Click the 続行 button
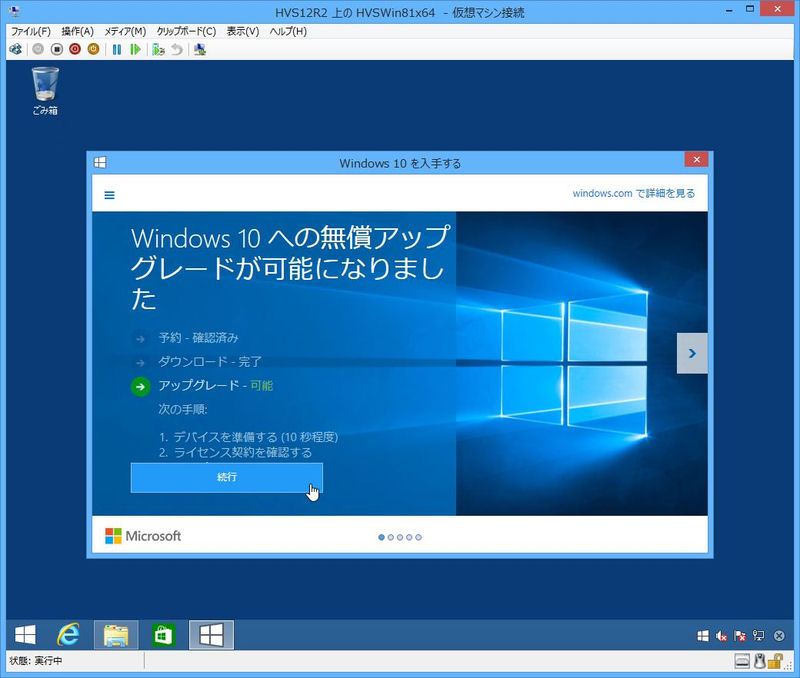 [227, 477]
